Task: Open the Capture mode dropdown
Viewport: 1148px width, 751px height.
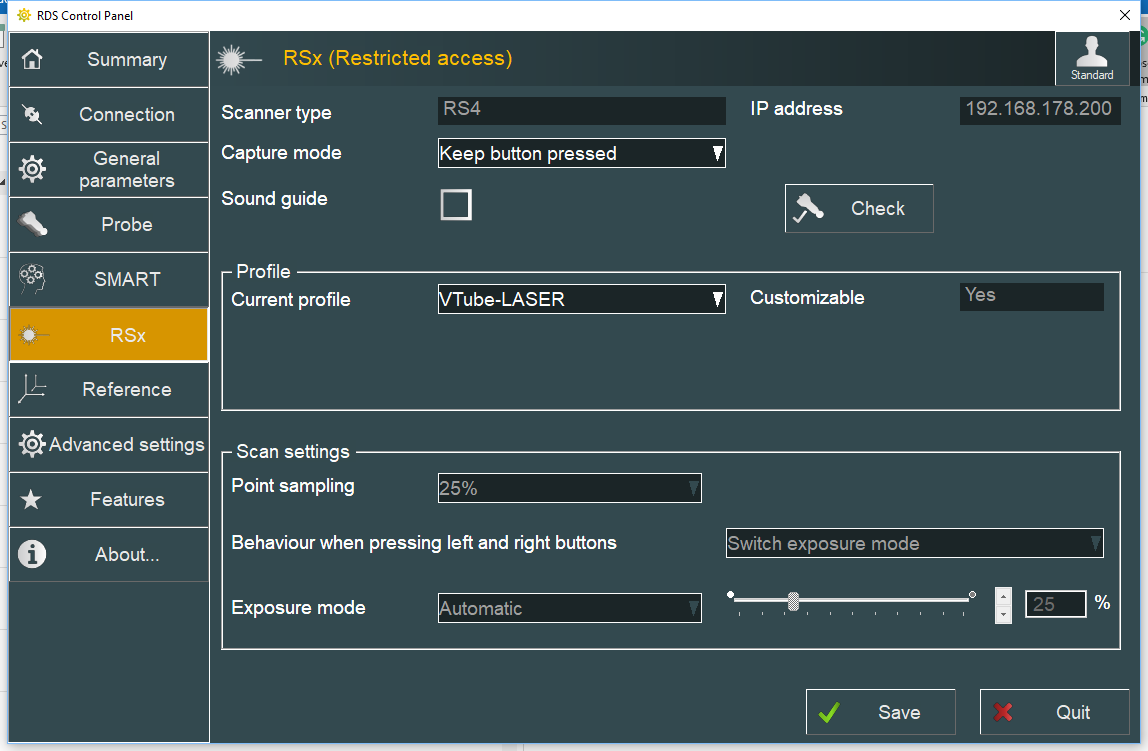Action: click(581, 153)
